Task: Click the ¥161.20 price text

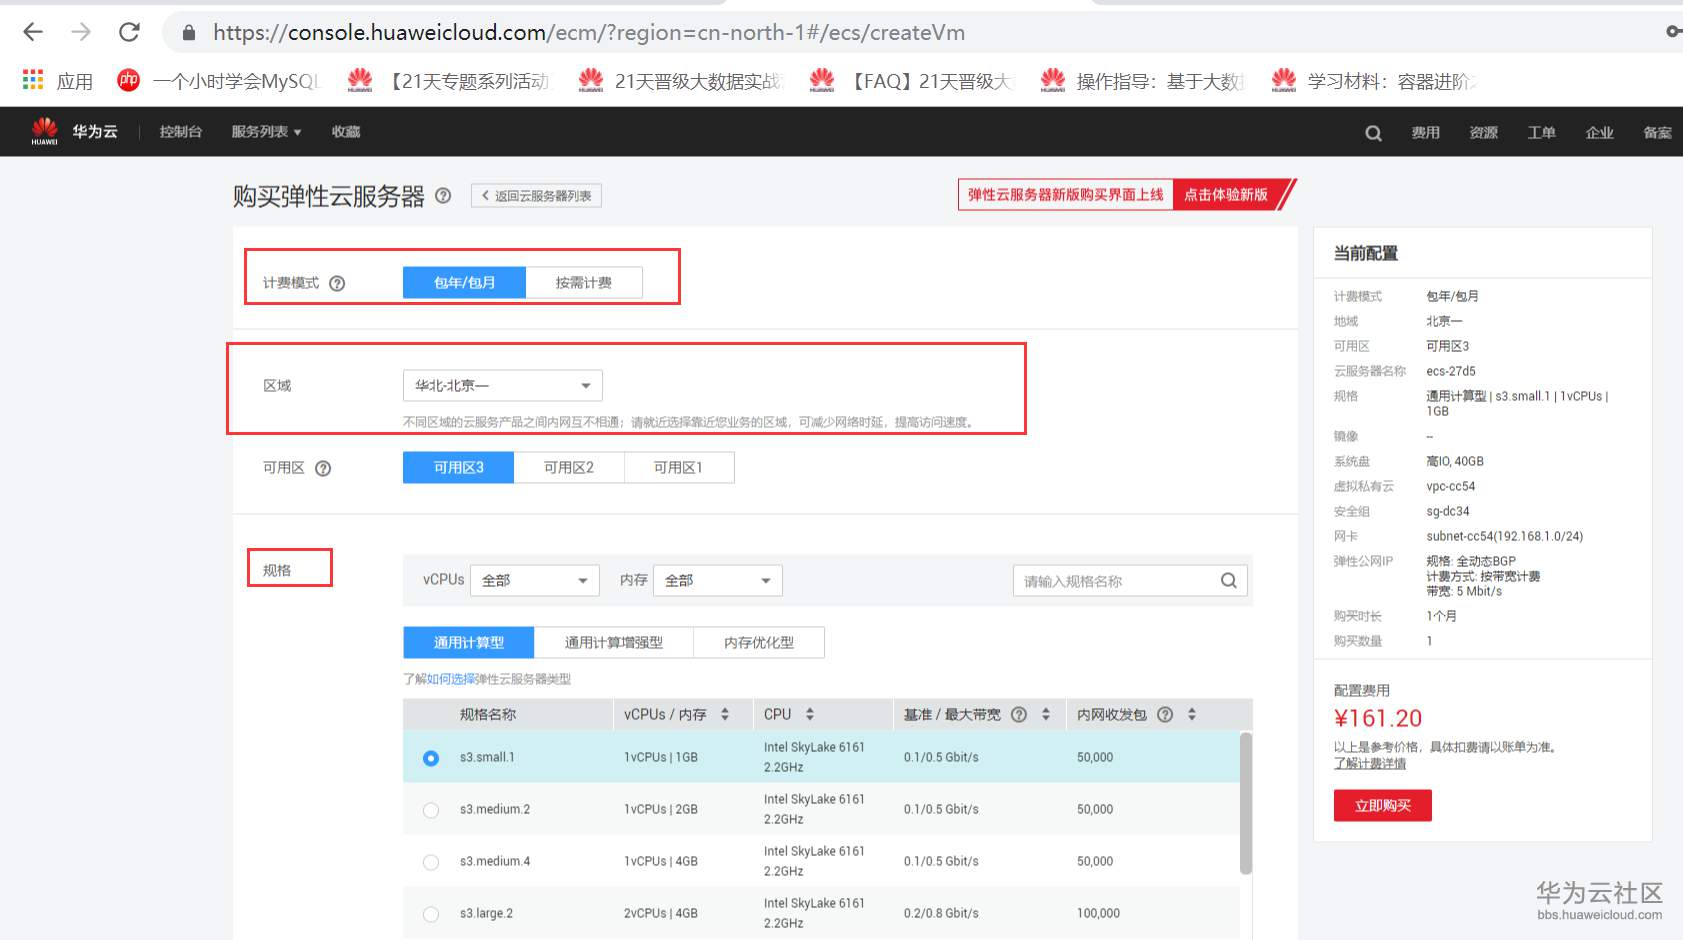Action: pos(1378,718)
